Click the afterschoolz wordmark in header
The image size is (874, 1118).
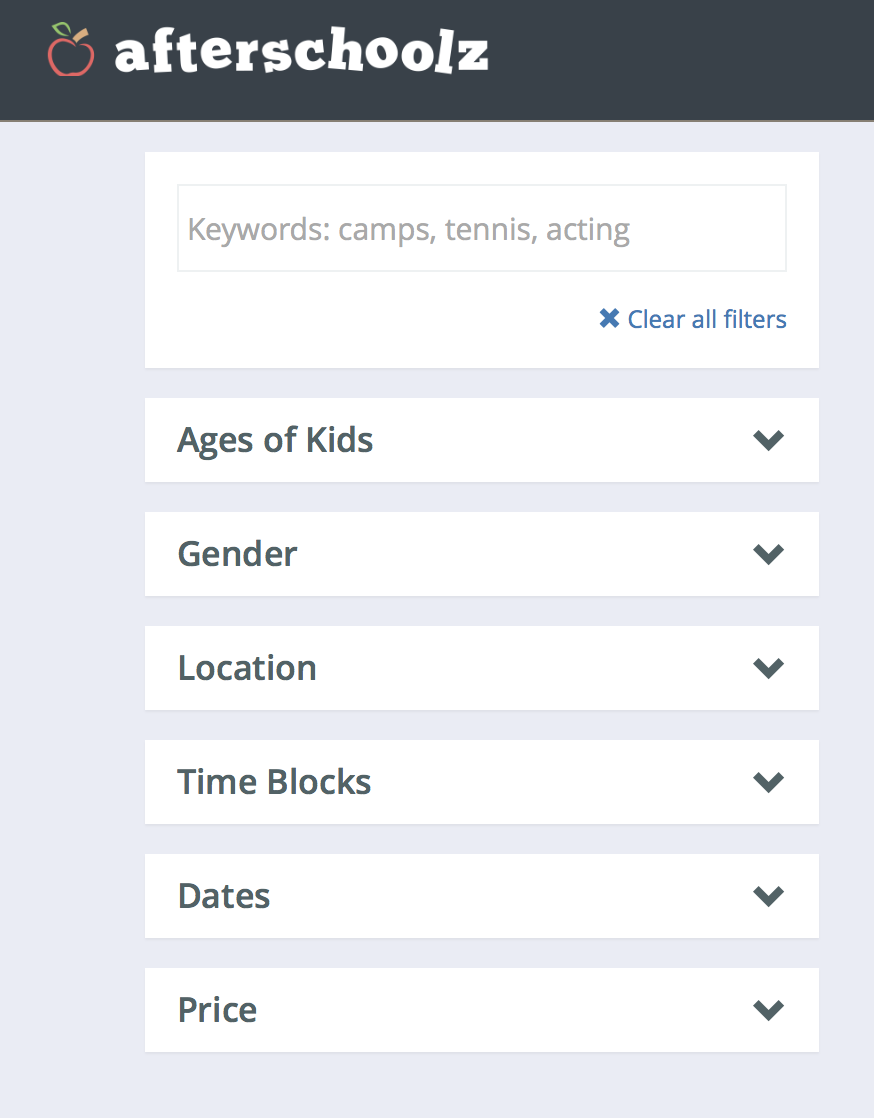tap(301, 53)
